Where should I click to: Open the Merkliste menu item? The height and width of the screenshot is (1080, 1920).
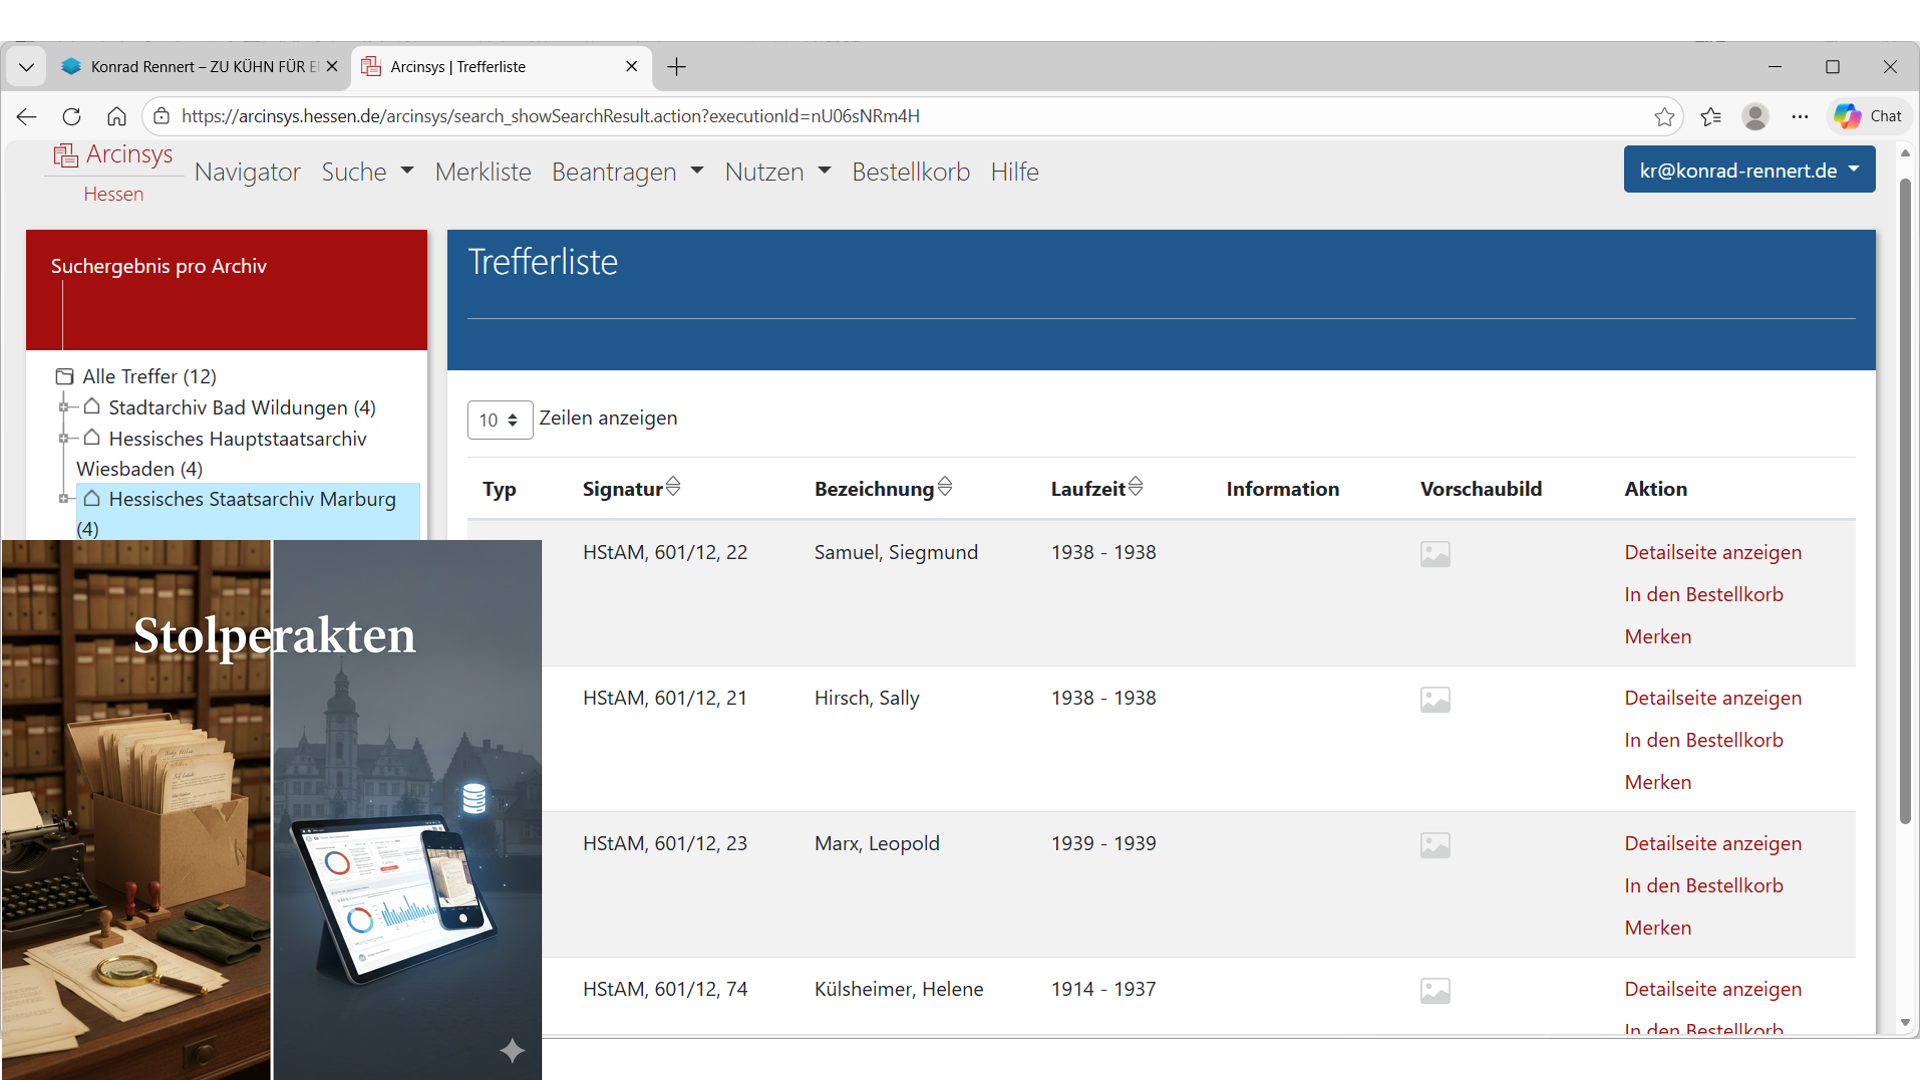pyautogui.click(x=483, y=172)
